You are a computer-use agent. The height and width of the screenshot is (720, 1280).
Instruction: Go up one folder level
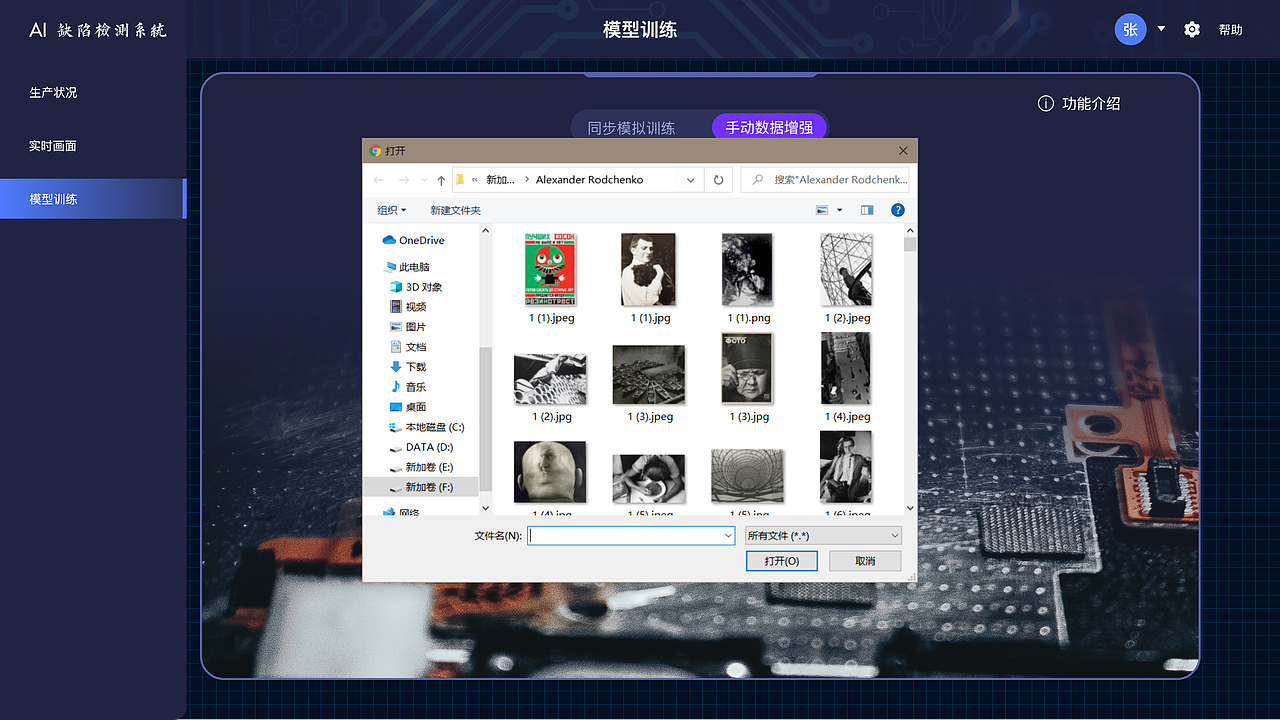click(441, 180)
